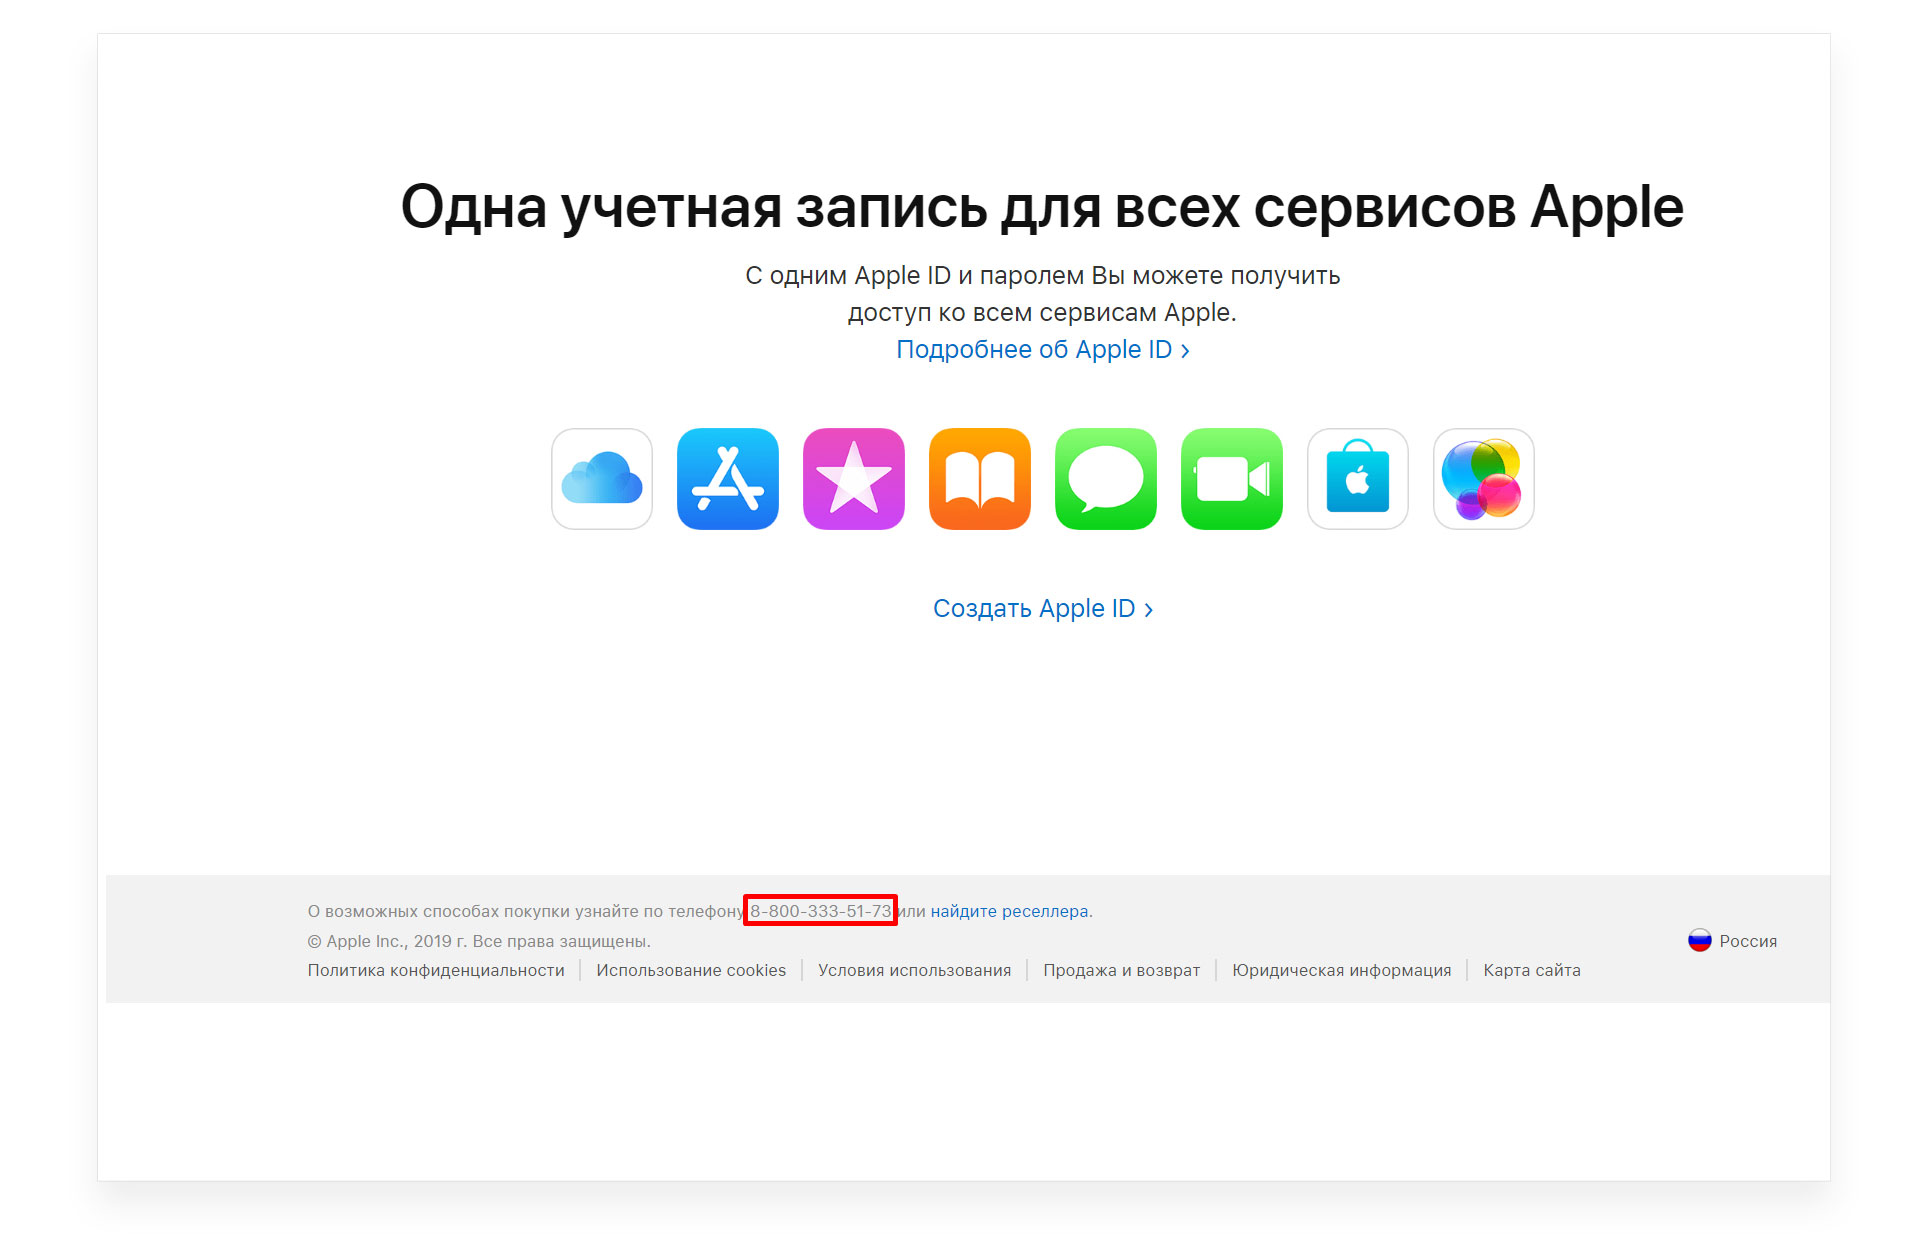Image resolution: width=1920 pixels, height=1237 pixels.
Task: Click the text 'С одним Apple ID и паролем'
Action: pyautogui.click(x=914, y=275)
